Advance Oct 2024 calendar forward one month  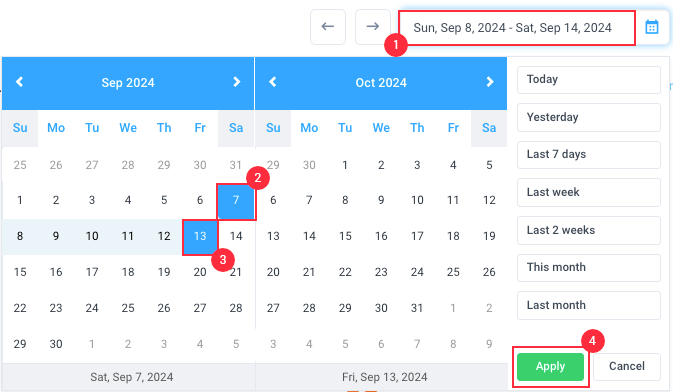click(490, 82)
